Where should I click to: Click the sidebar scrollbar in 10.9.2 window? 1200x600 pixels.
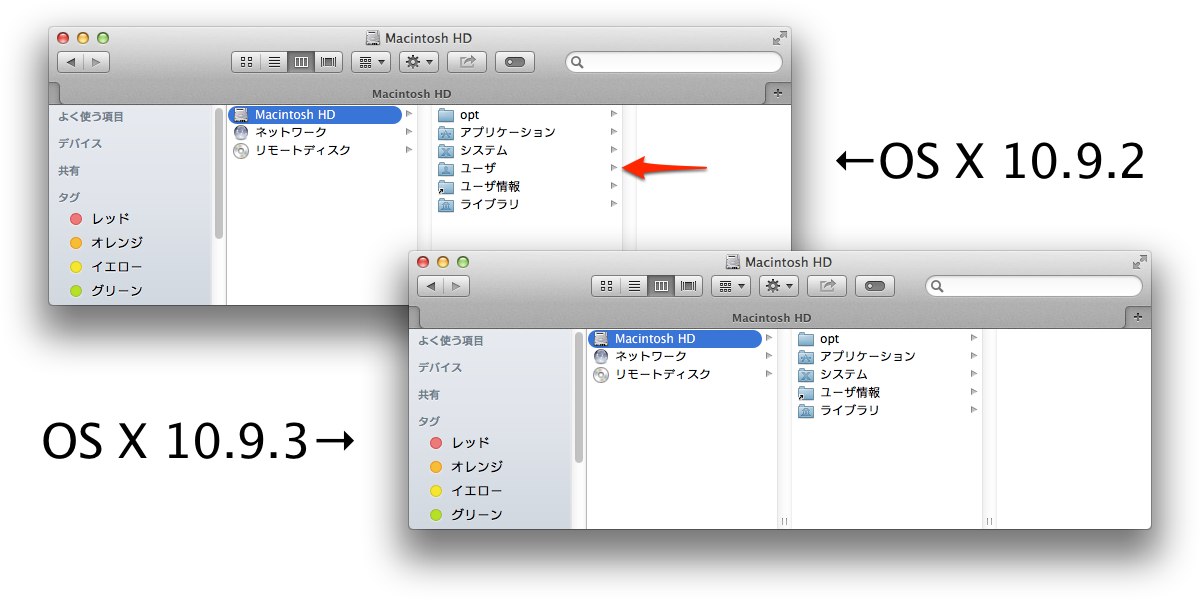pos(219,173)
